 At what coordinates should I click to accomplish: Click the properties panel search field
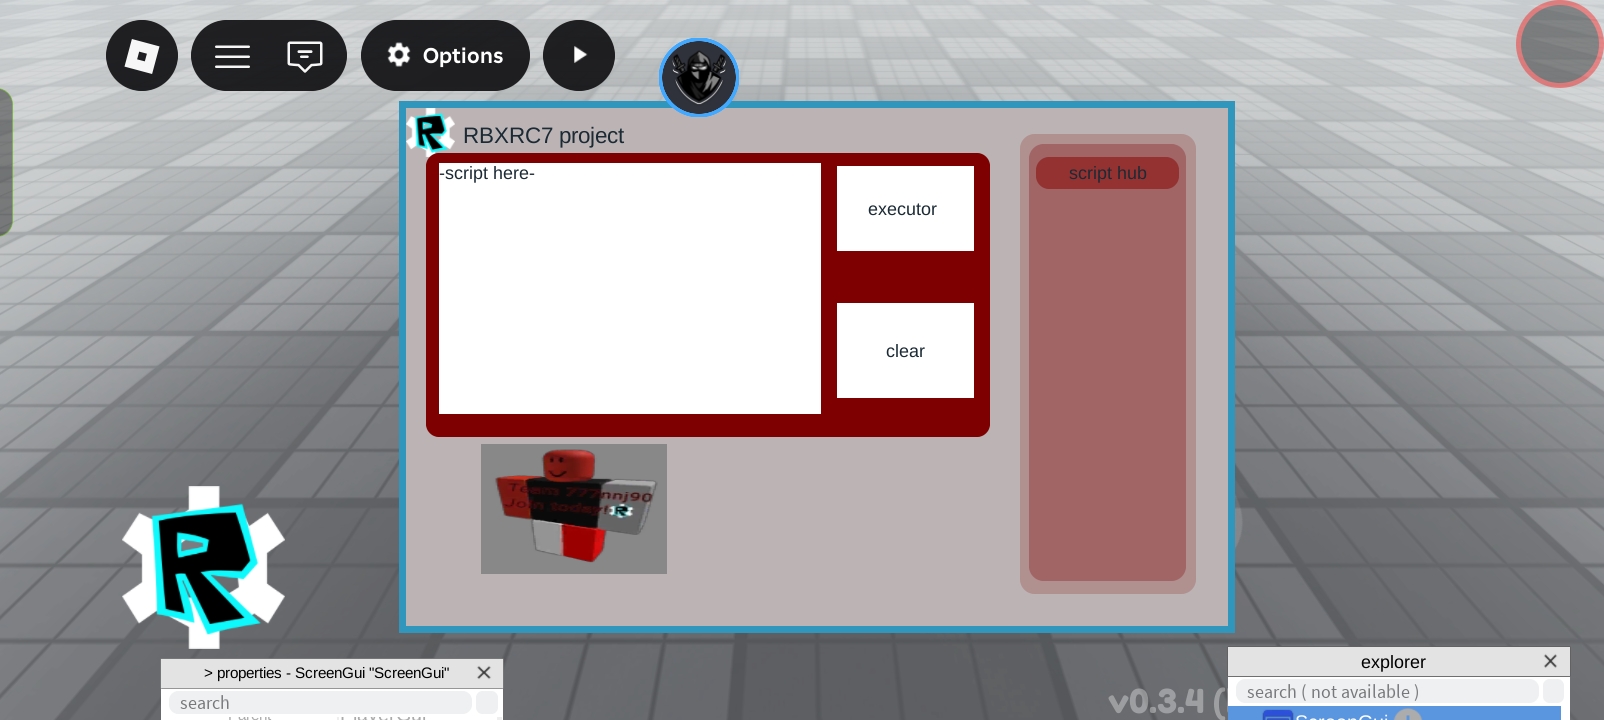tap(320, 703)
